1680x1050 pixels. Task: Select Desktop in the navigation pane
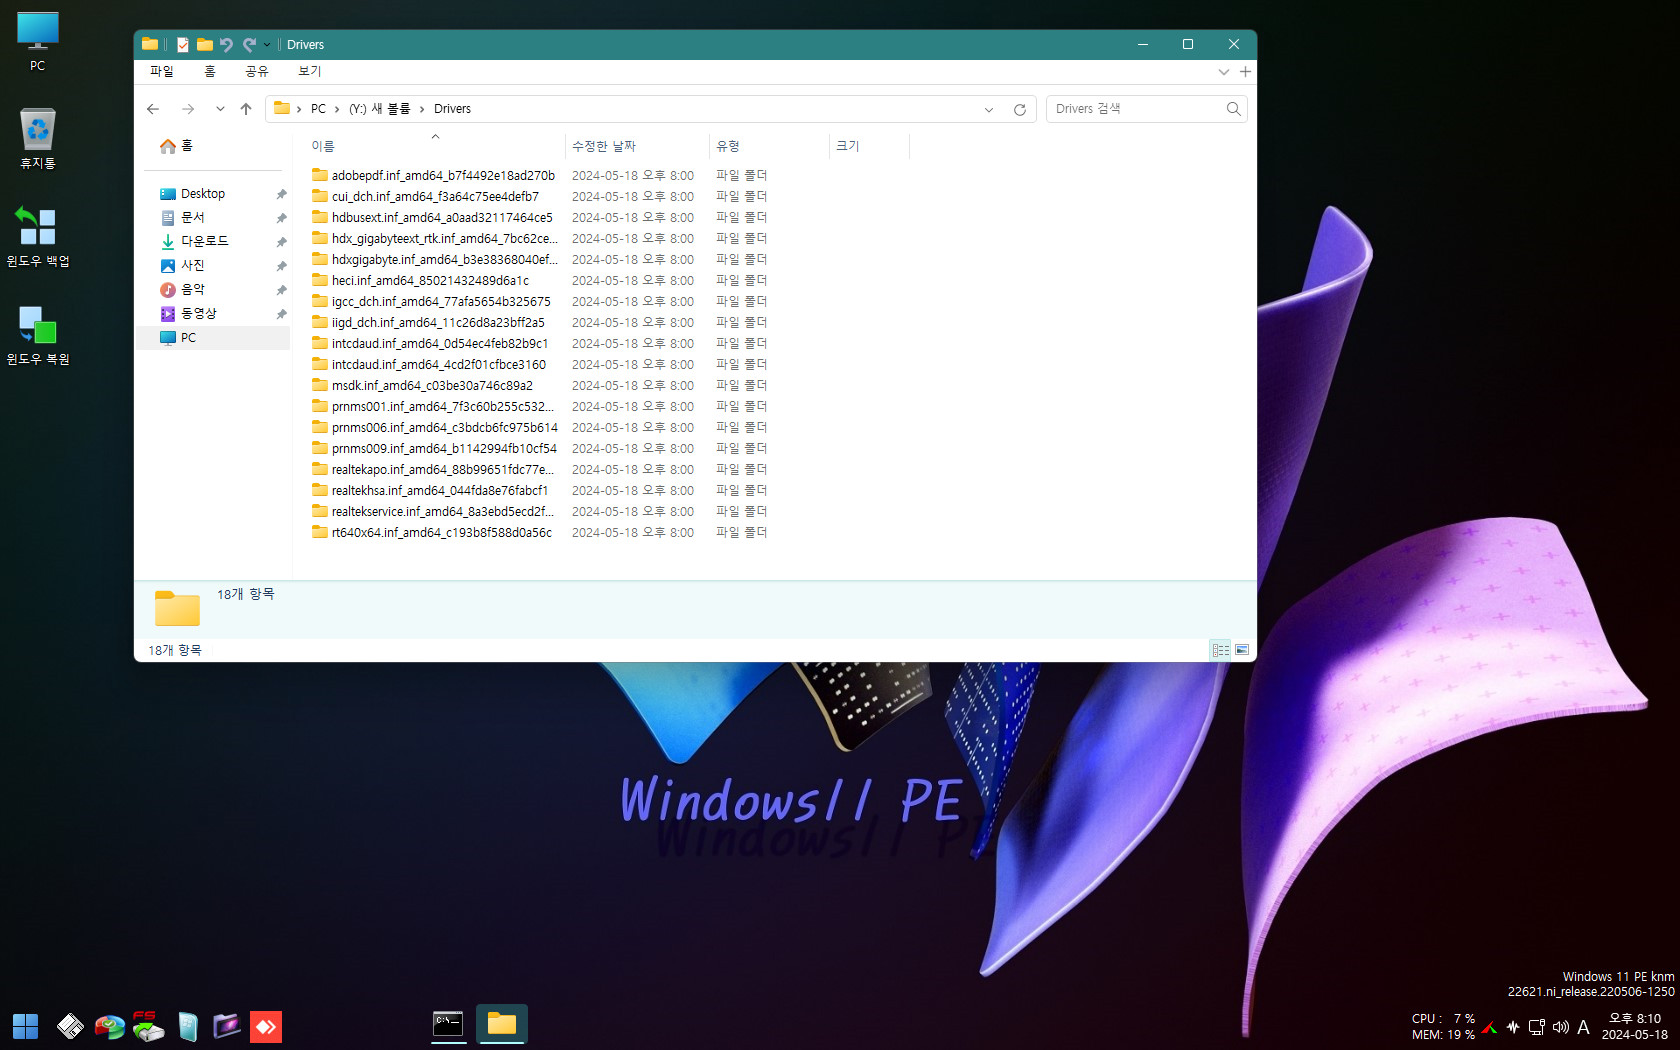214,194
